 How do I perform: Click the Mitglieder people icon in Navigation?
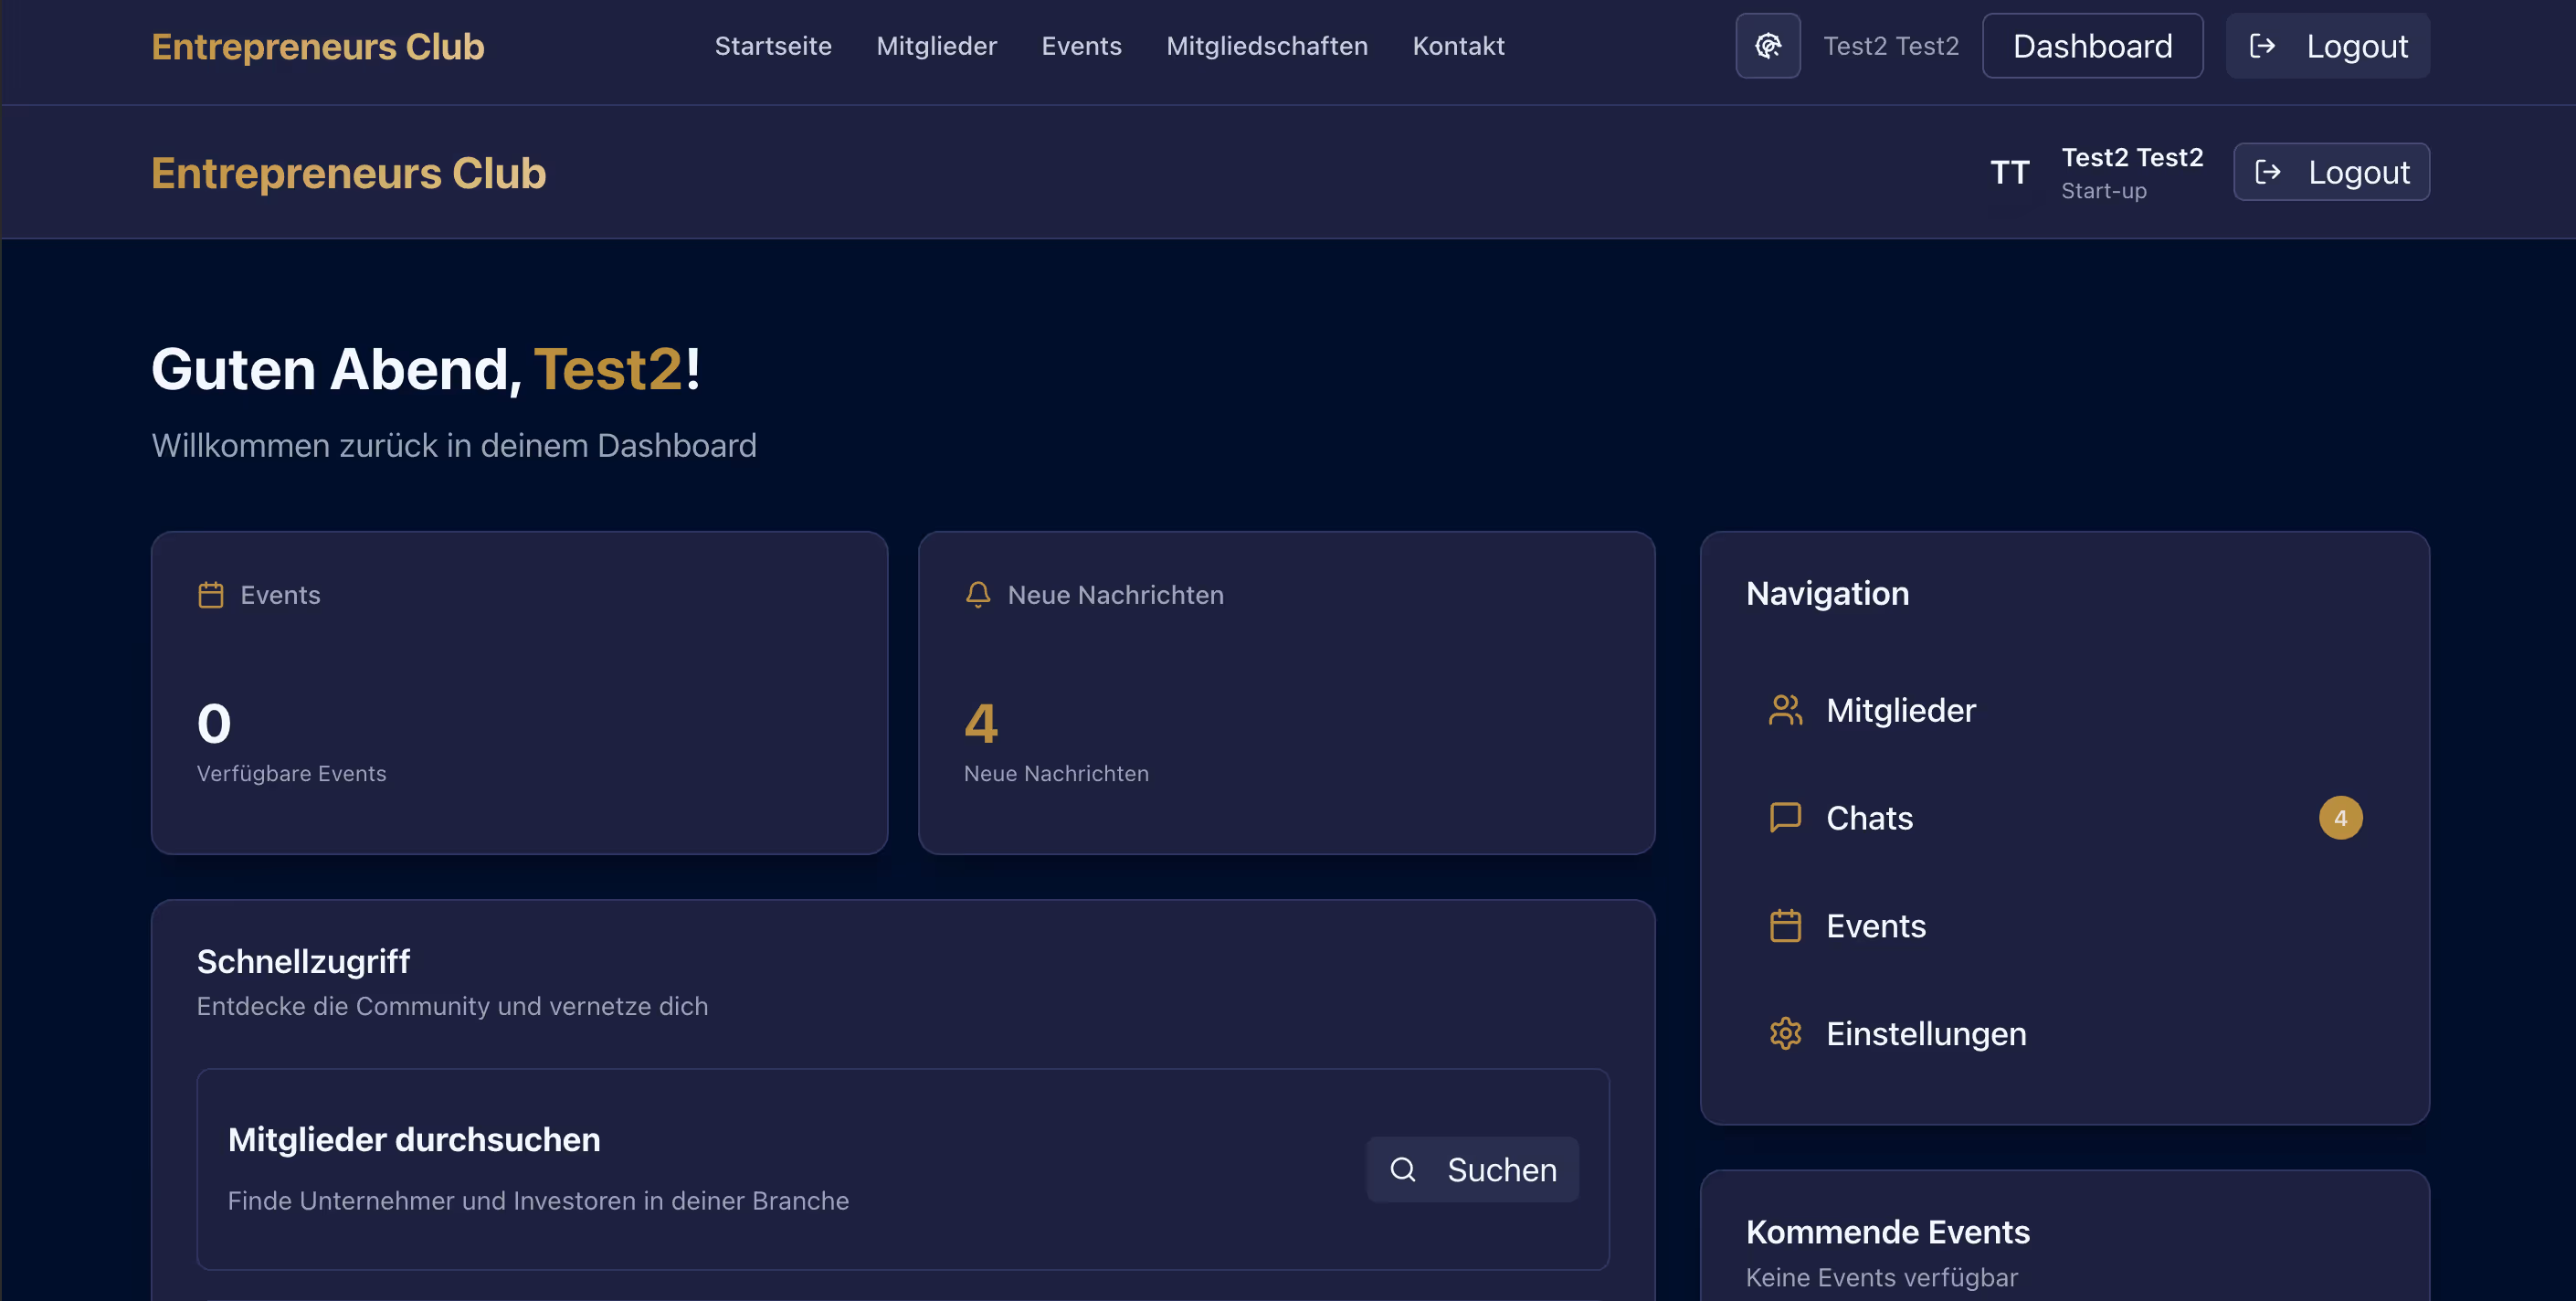point(1785,710)
